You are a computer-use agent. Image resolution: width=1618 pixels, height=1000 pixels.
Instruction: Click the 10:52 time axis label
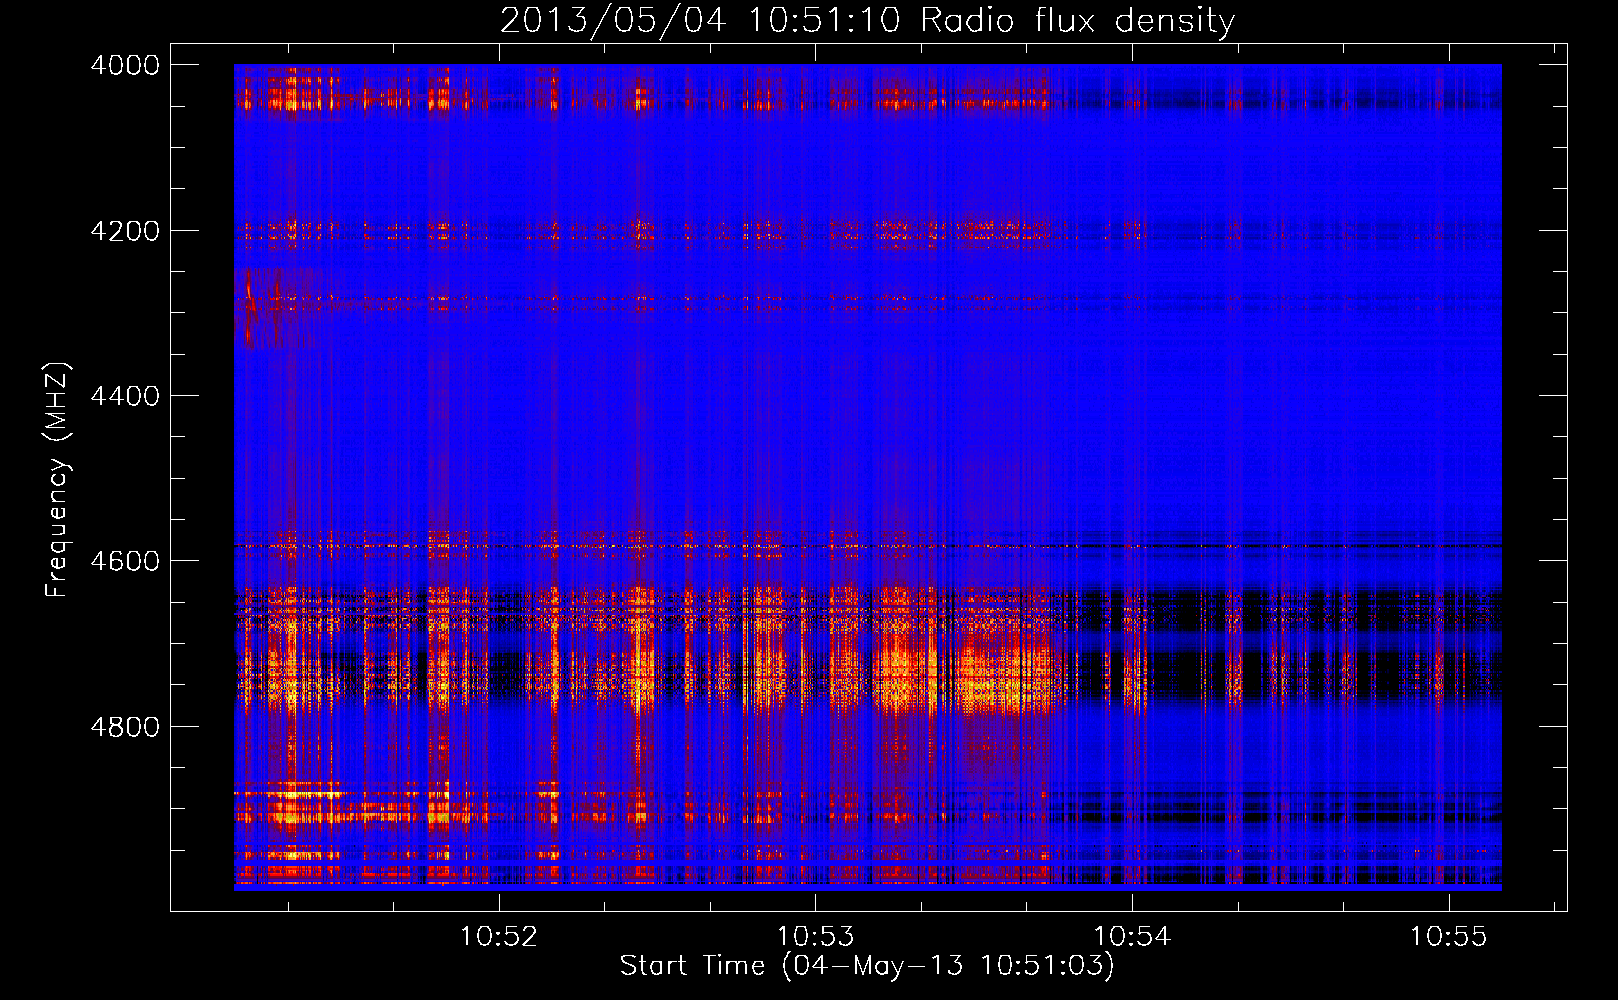(498, 936)
